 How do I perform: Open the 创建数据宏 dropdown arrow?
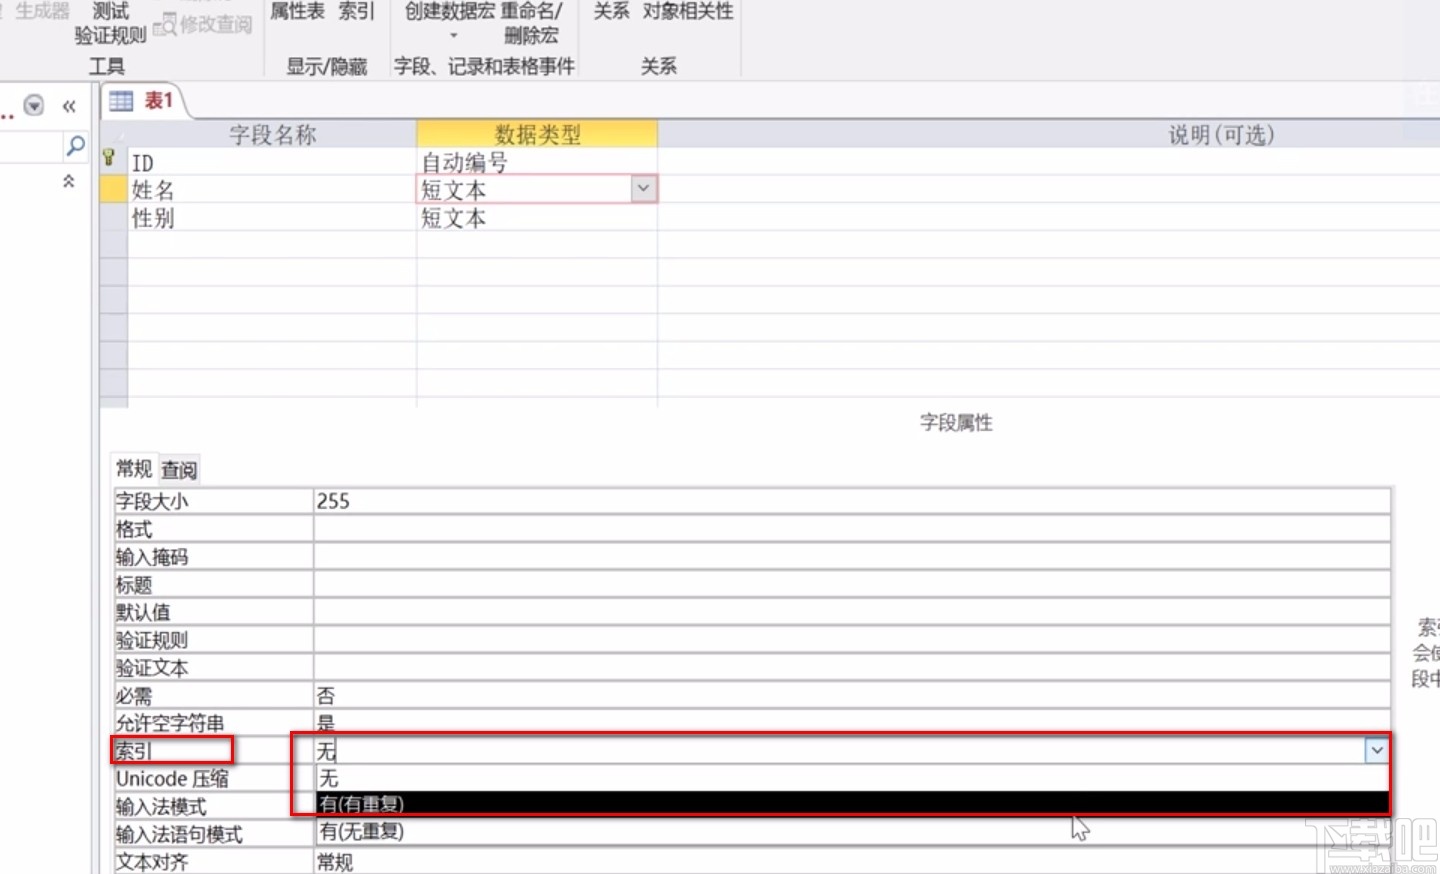point(453,34)
